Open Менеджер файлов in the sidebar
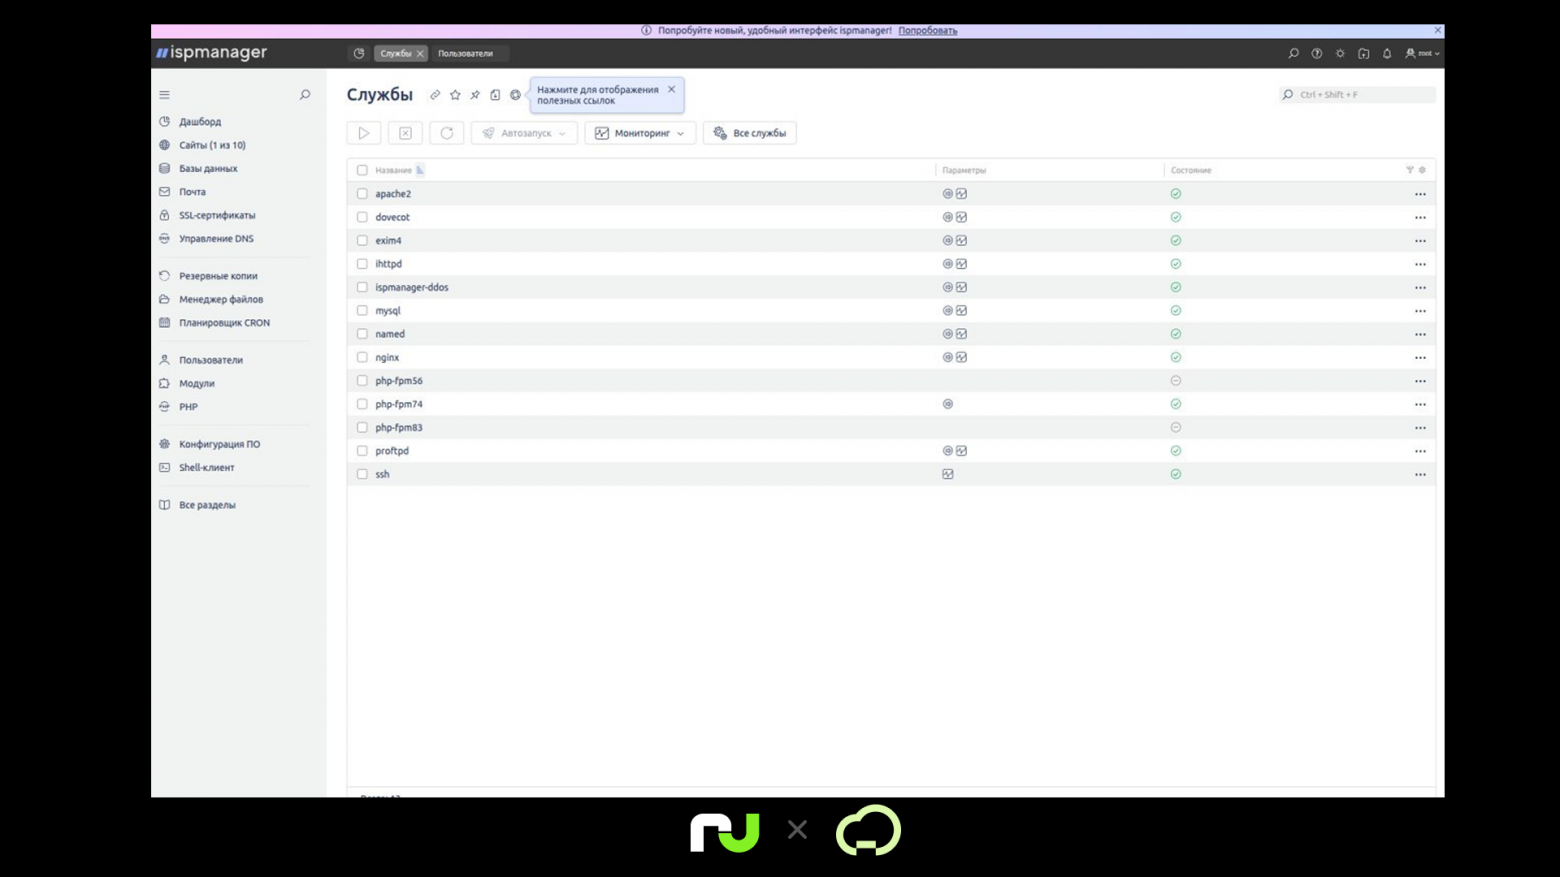Image resolution: width=1560 pixels, height=877 pixels. point(221,299)
